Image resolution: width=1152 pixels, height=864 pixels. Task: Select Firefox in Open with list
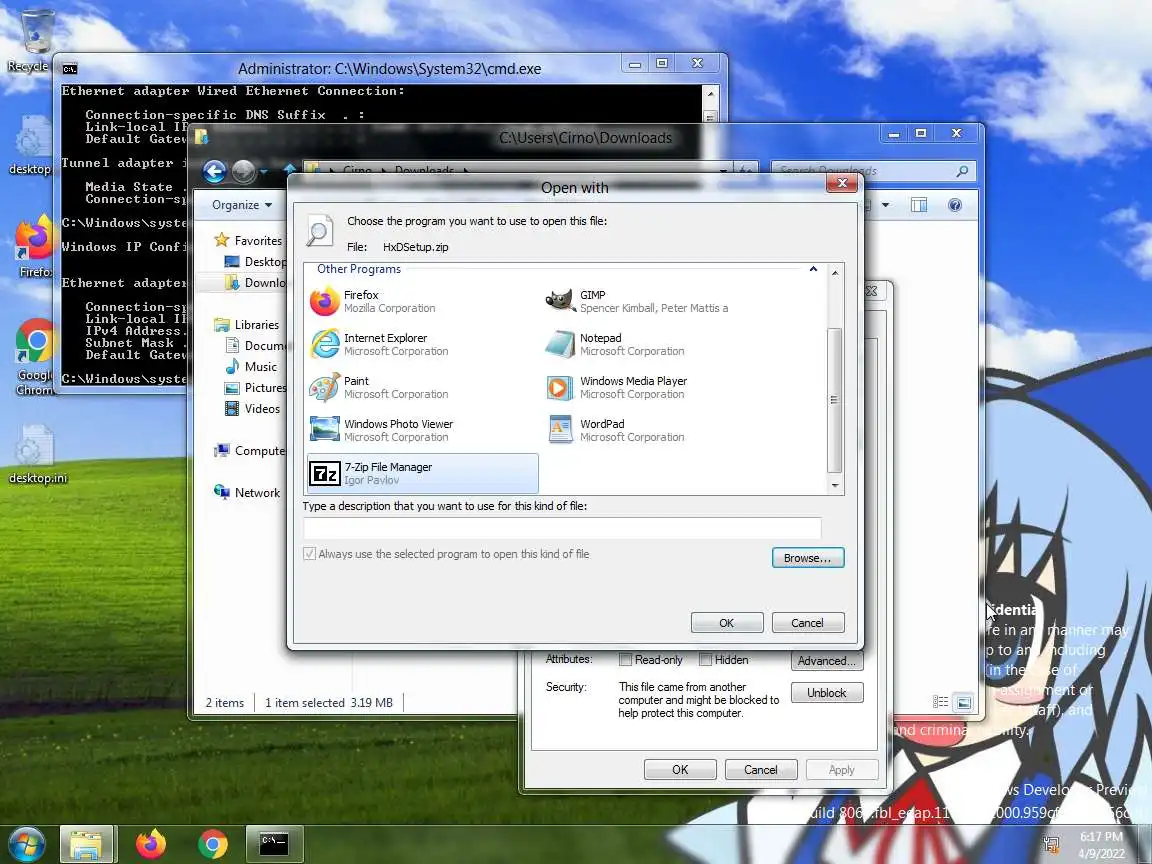[422, 301]
